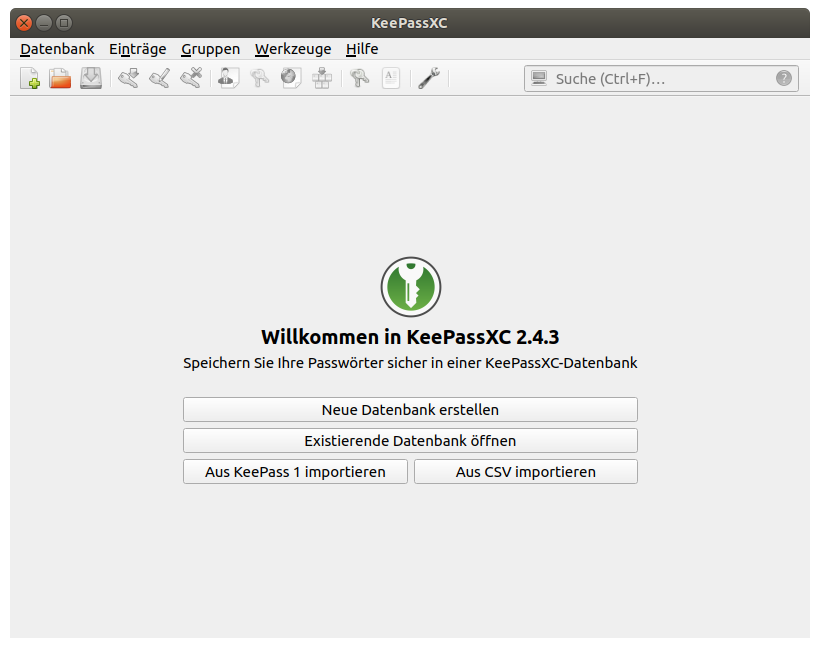Select the perform Auto-Type icon

point(322,78)
